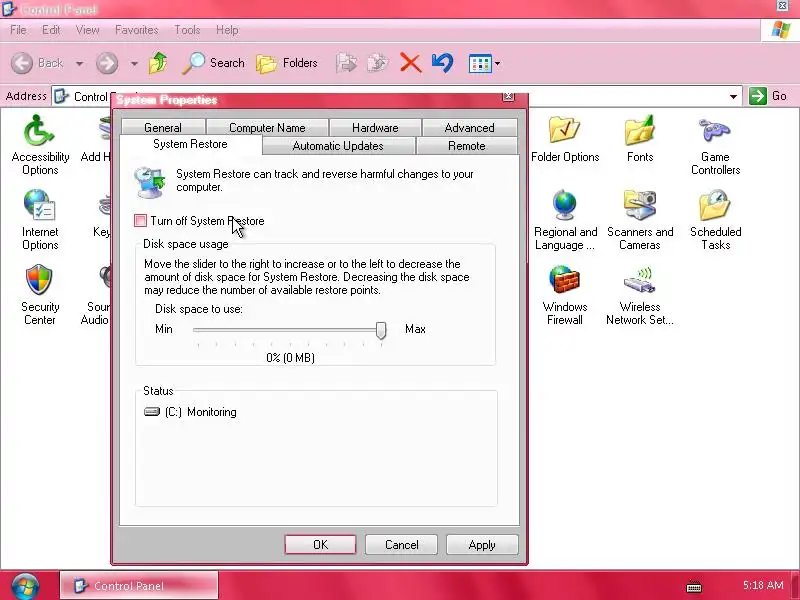Open Regional and Language options icon

(565, 220)
